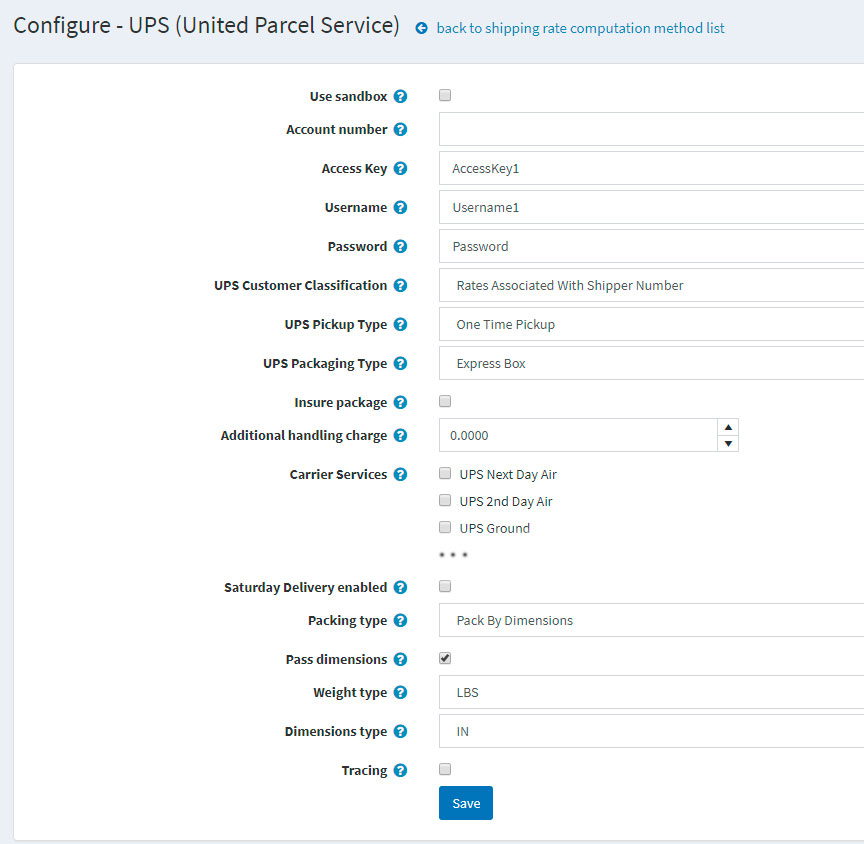Open the UPS Packaging Type dropdown
The width and height of the screenshot is (864, 844).
[x=650, y=363]
